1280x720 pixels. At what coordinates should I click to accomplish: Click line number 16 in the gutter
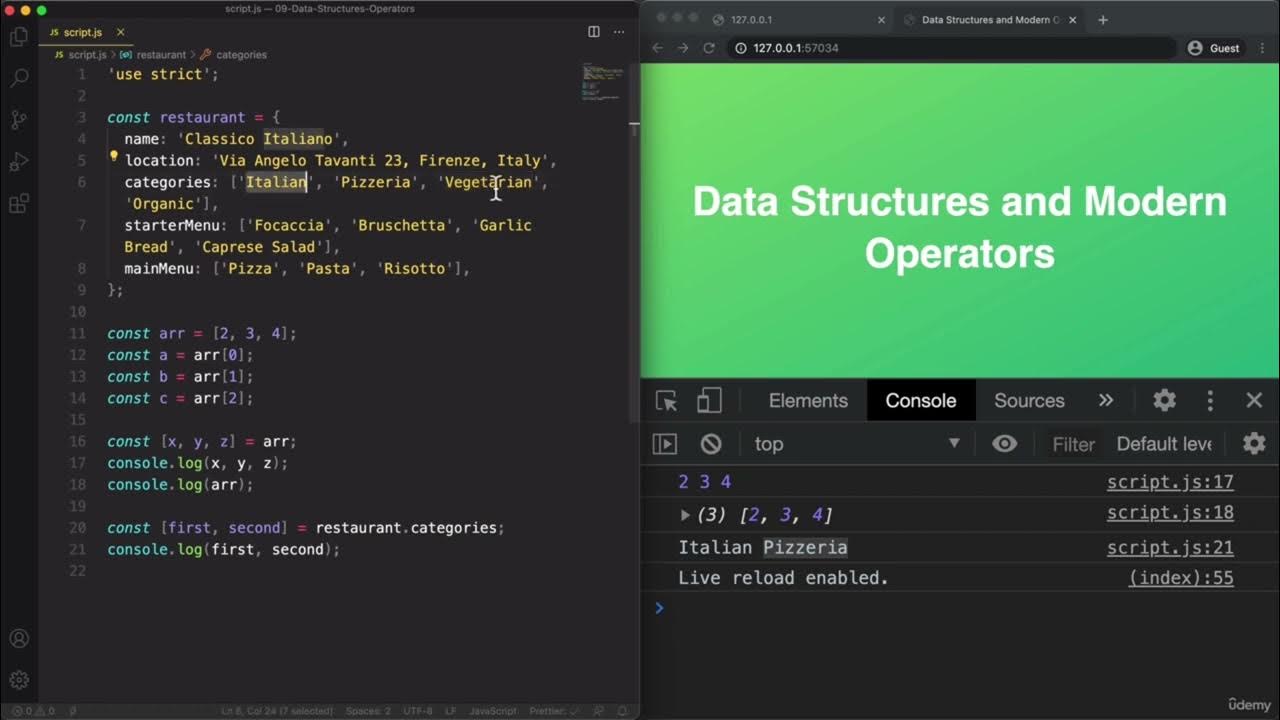[x=78, y=441]
